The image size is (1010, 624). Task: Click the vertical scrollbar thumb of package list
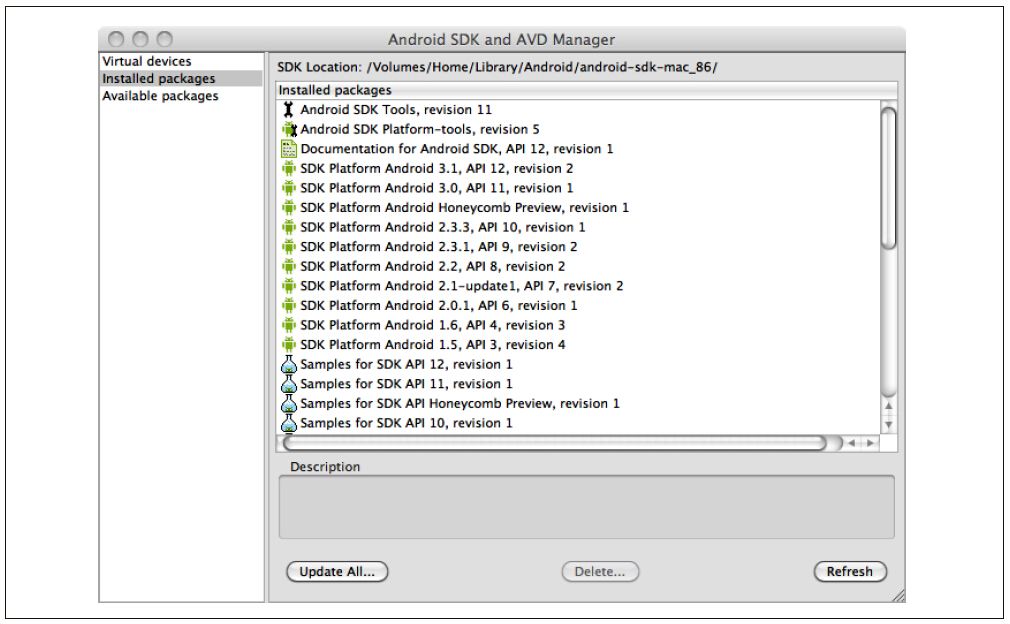click(888, 178)
